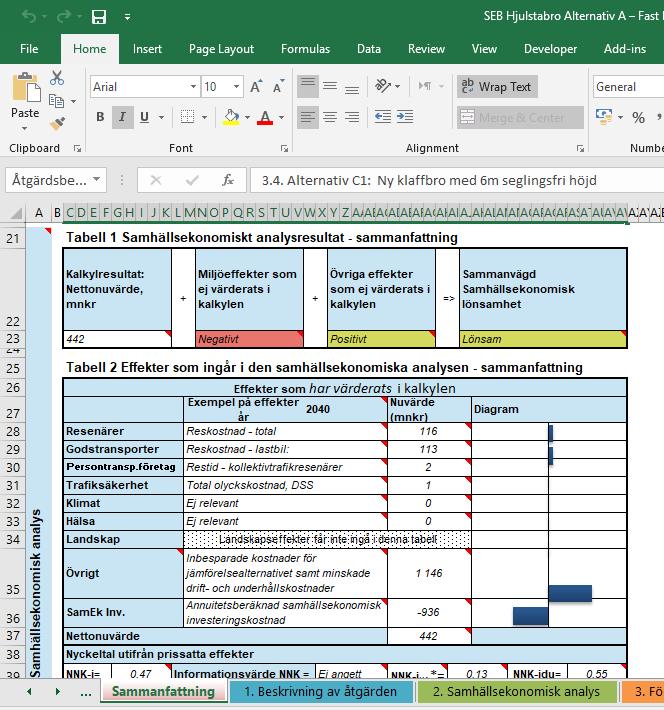Select Top Align icon
Image resolution: width=664 pixels, height=710 pixels.
pyautogui.click(x=308, y=86)
